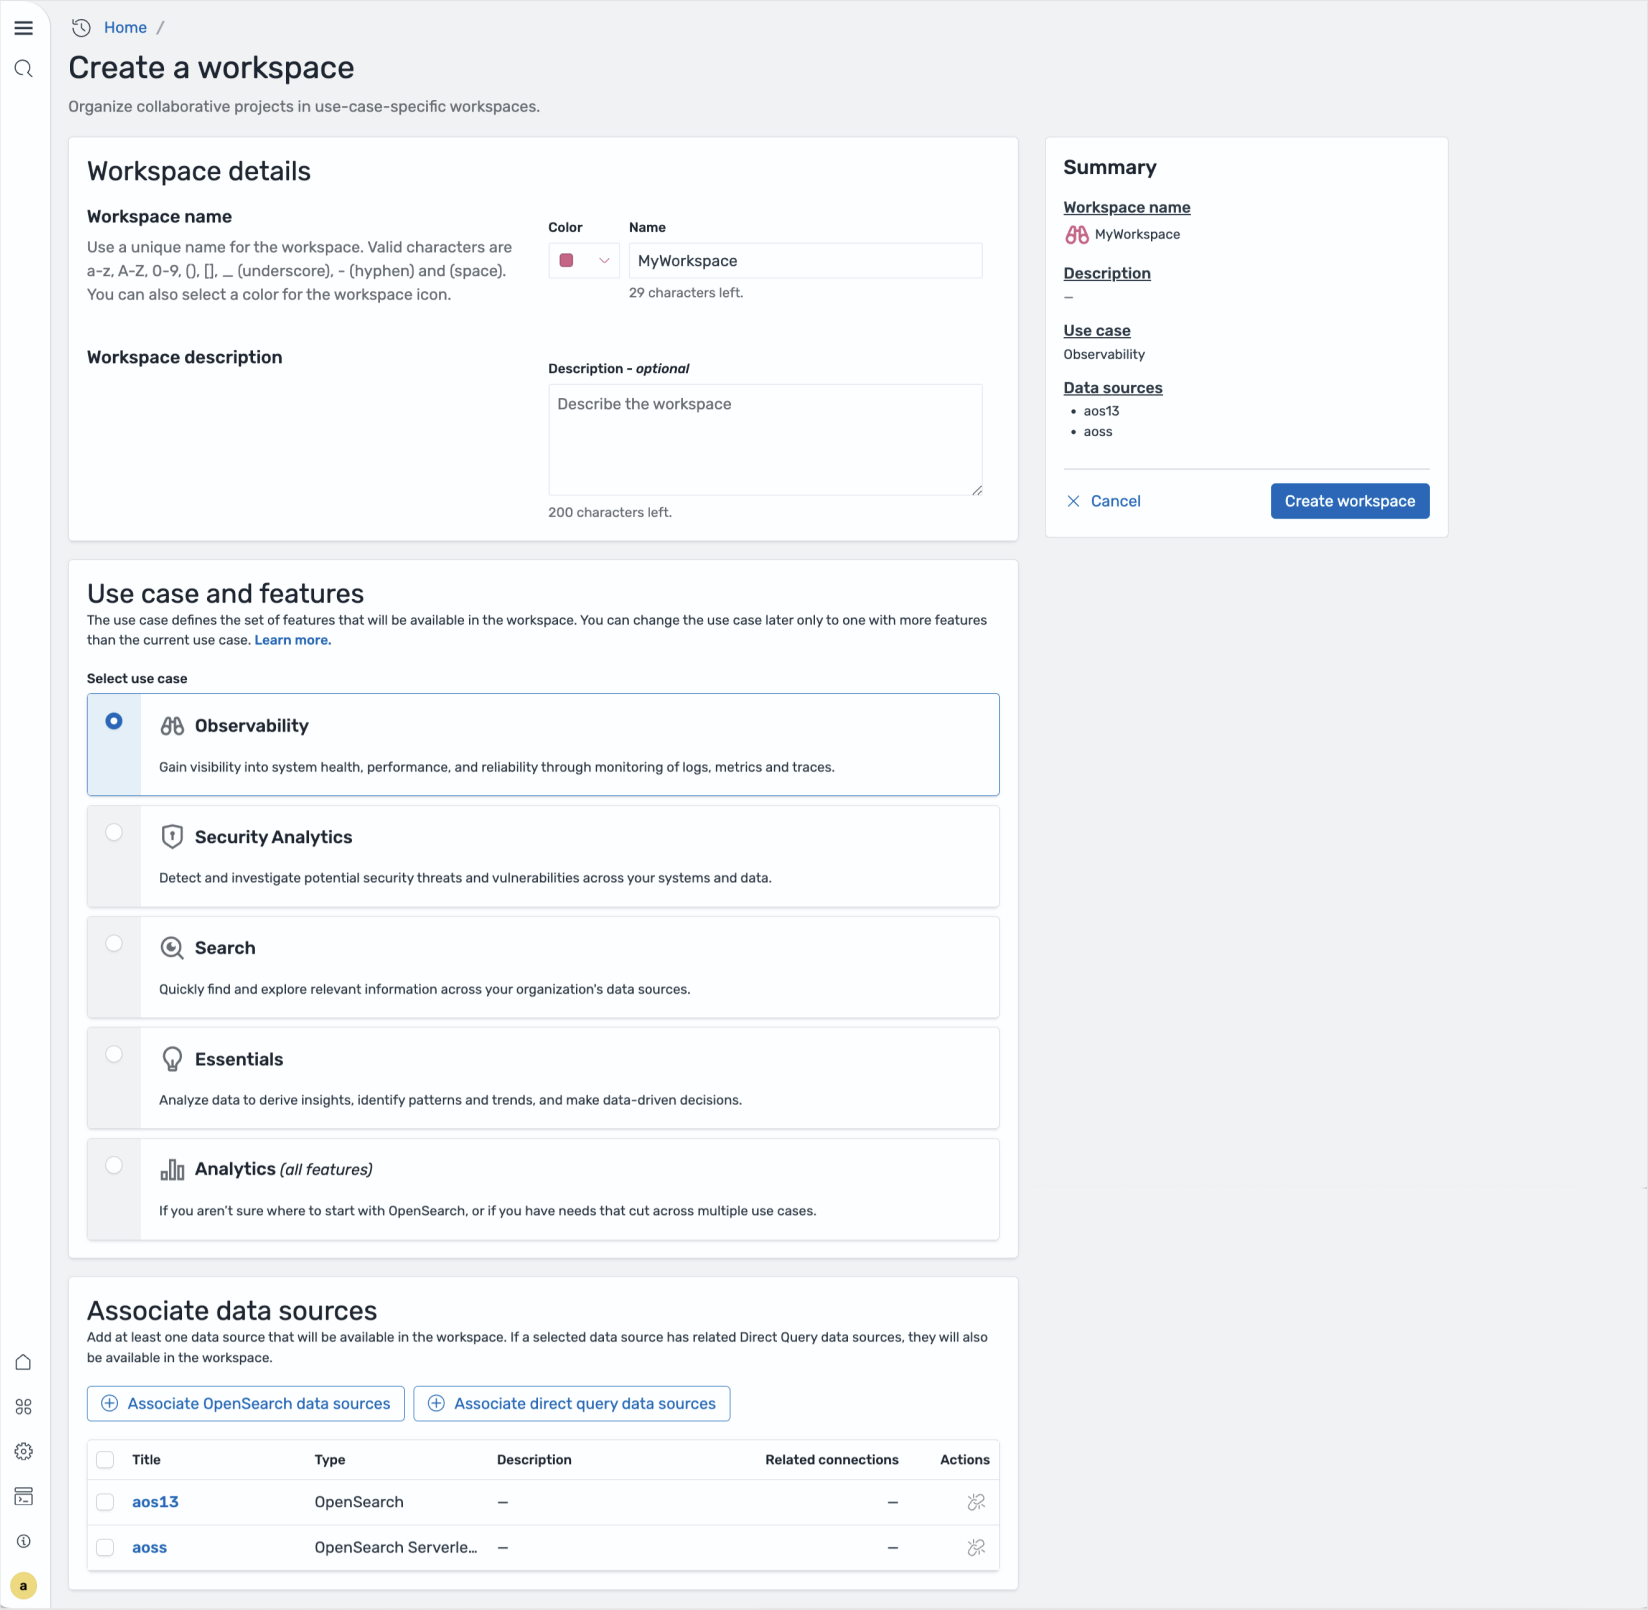Click Associate OpenSearch data sources button
Image resolution: width=1648 pixels, height=1610 pixels.
click(246, 1404)
